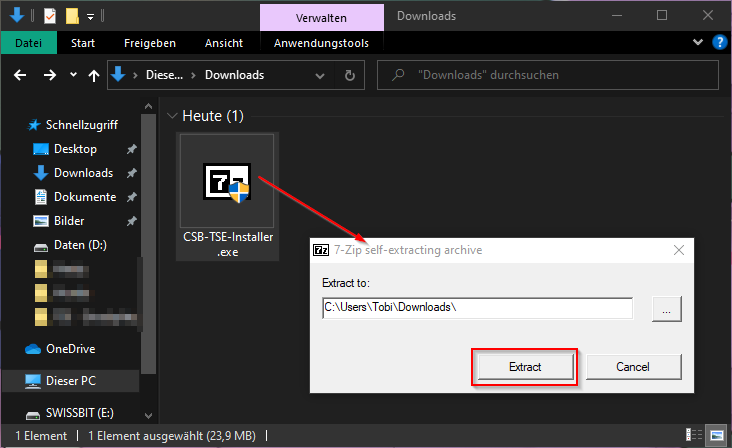Viewport: 732px width, 448px height.
Task: Cancel the 7-Zip extraction dialog
Action: point(633,367)
